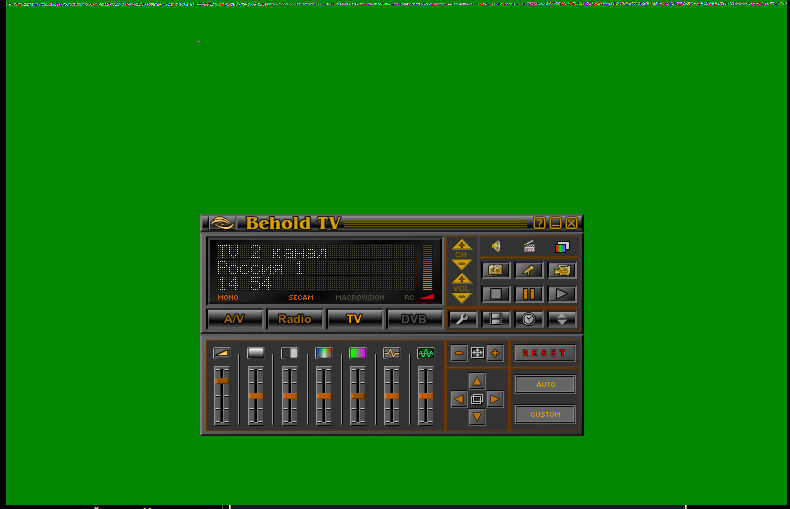Click the RC indicator on the display

coord(409,298)
